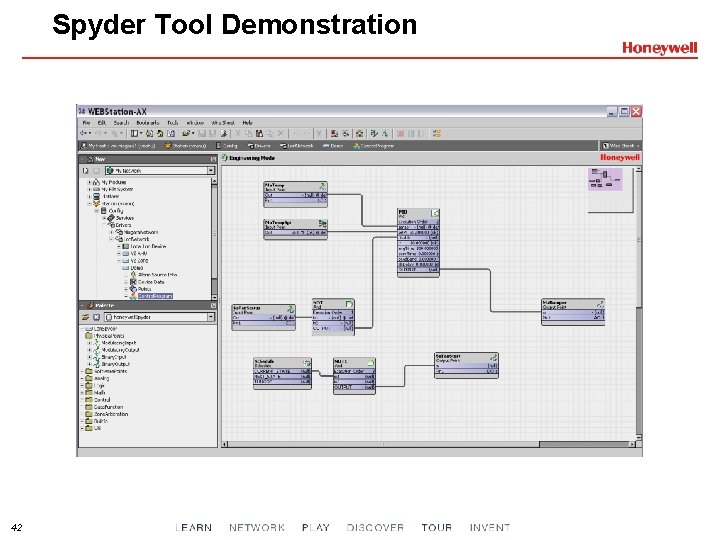Open the My Network dropdown in Nav panel
The height and width of the screenshot is (540, 720).
click(211, 170)
